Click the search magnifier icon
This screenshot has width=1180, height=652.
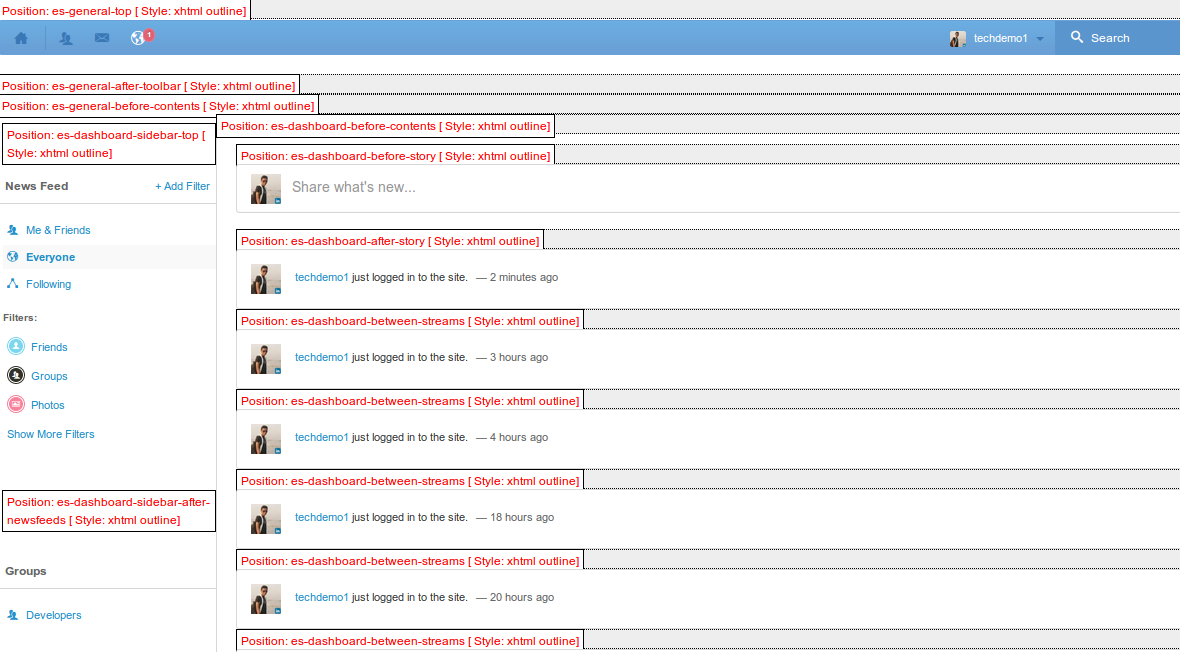(1077, 38)
